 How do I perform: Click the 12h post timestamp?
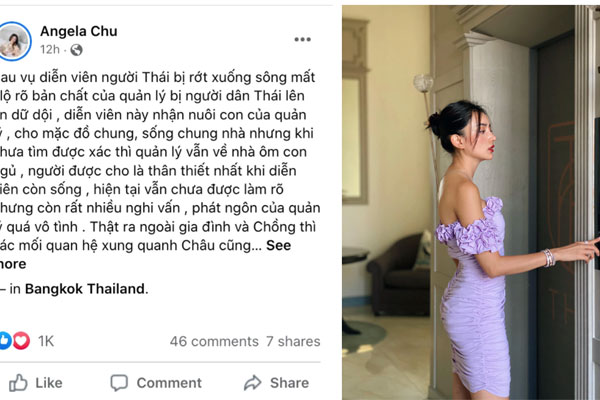[x=50, y=50]
